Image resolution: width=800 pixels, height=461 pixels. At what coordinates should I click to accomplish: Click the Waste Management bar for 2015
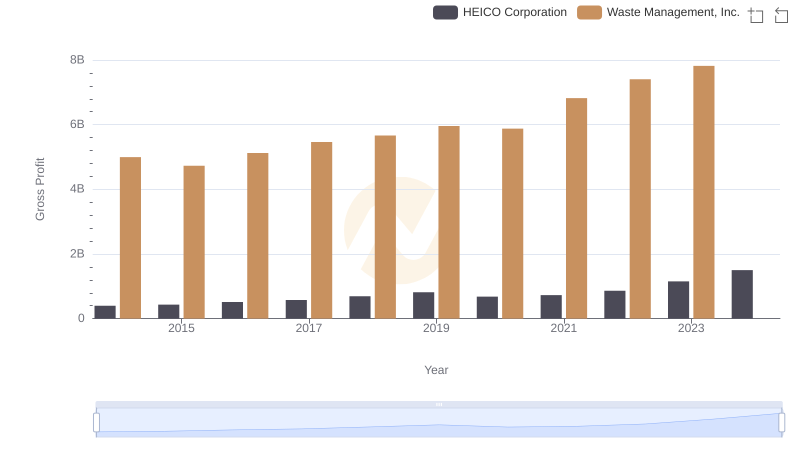pos(194,242)
